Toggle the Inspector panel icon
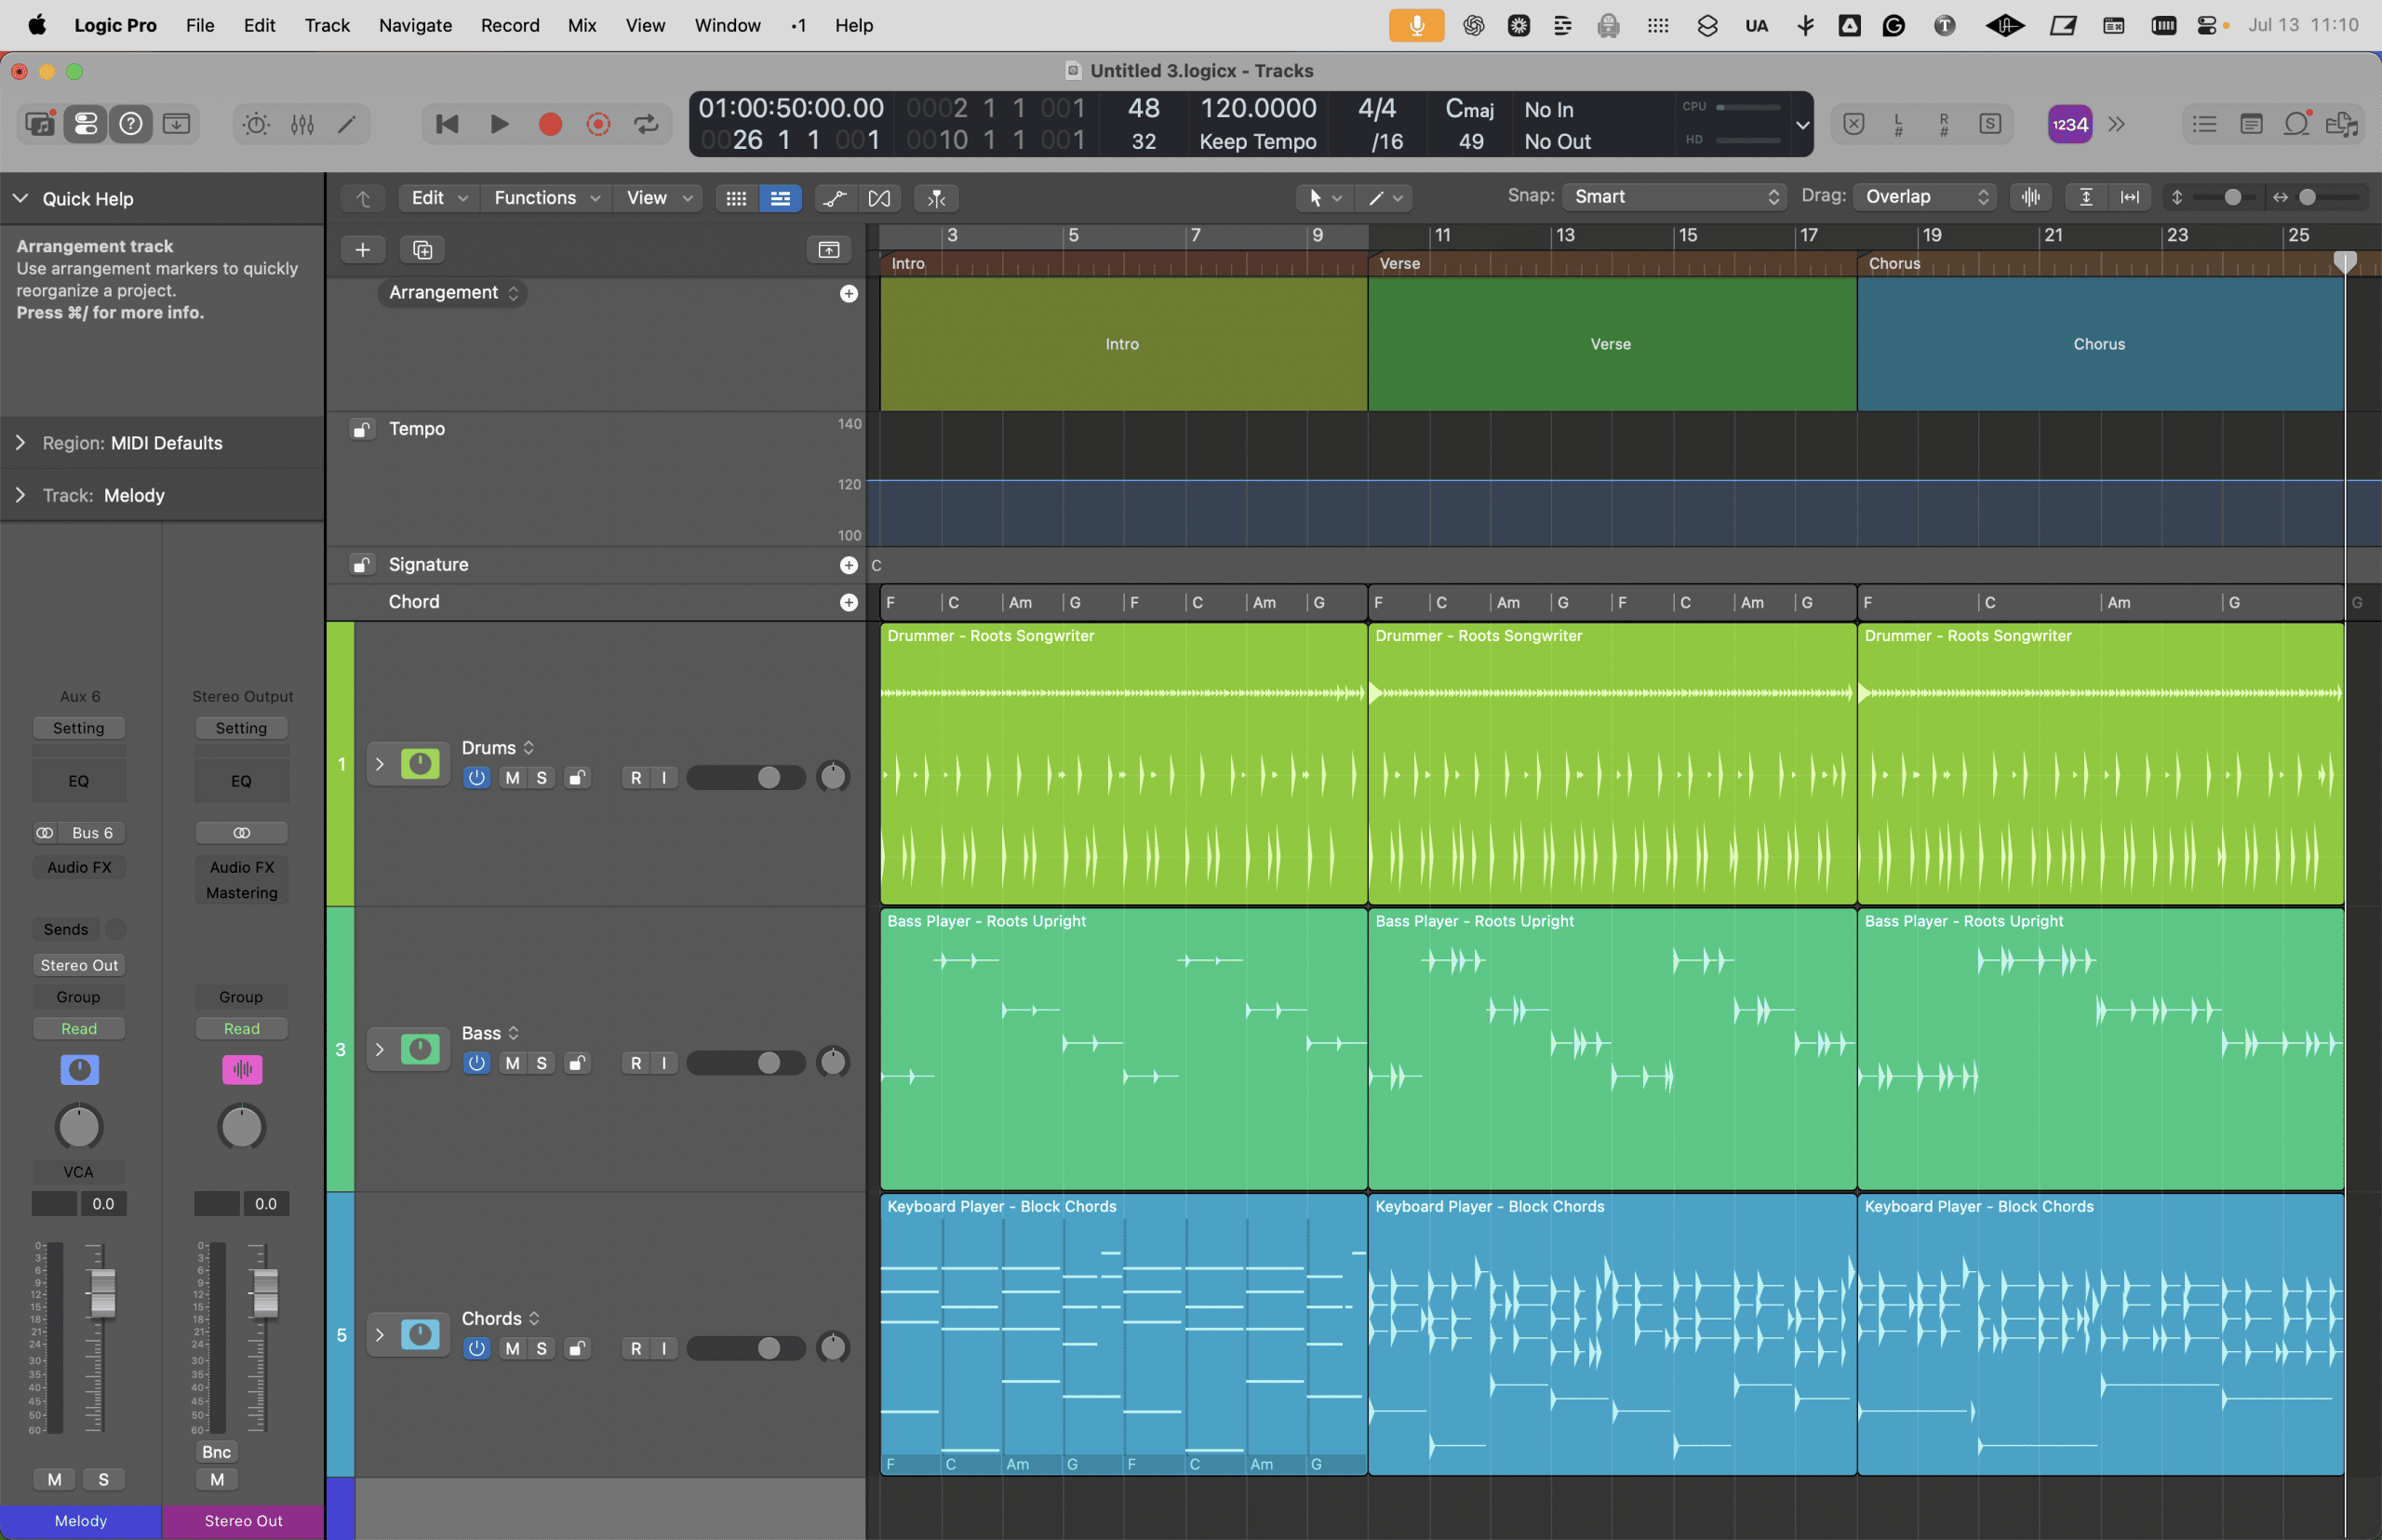2382x1540 pixels. click(x=86, y=124)
